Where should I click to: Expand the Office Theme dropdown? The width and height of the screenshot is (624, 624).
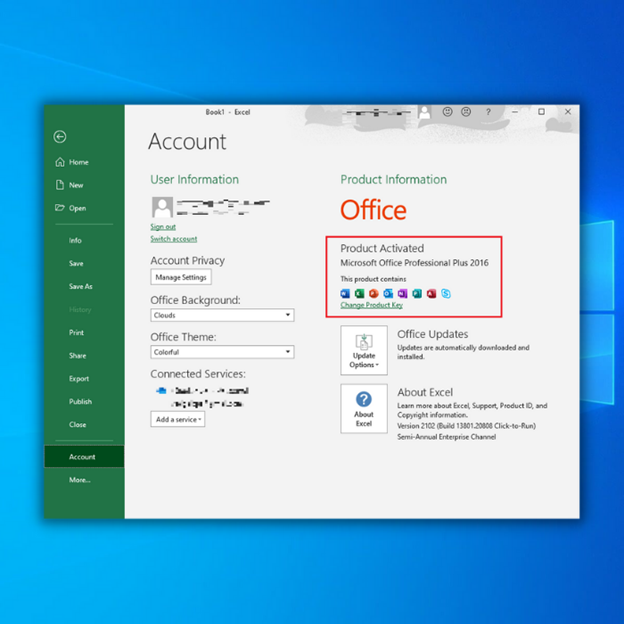click(x=222, y=352)
